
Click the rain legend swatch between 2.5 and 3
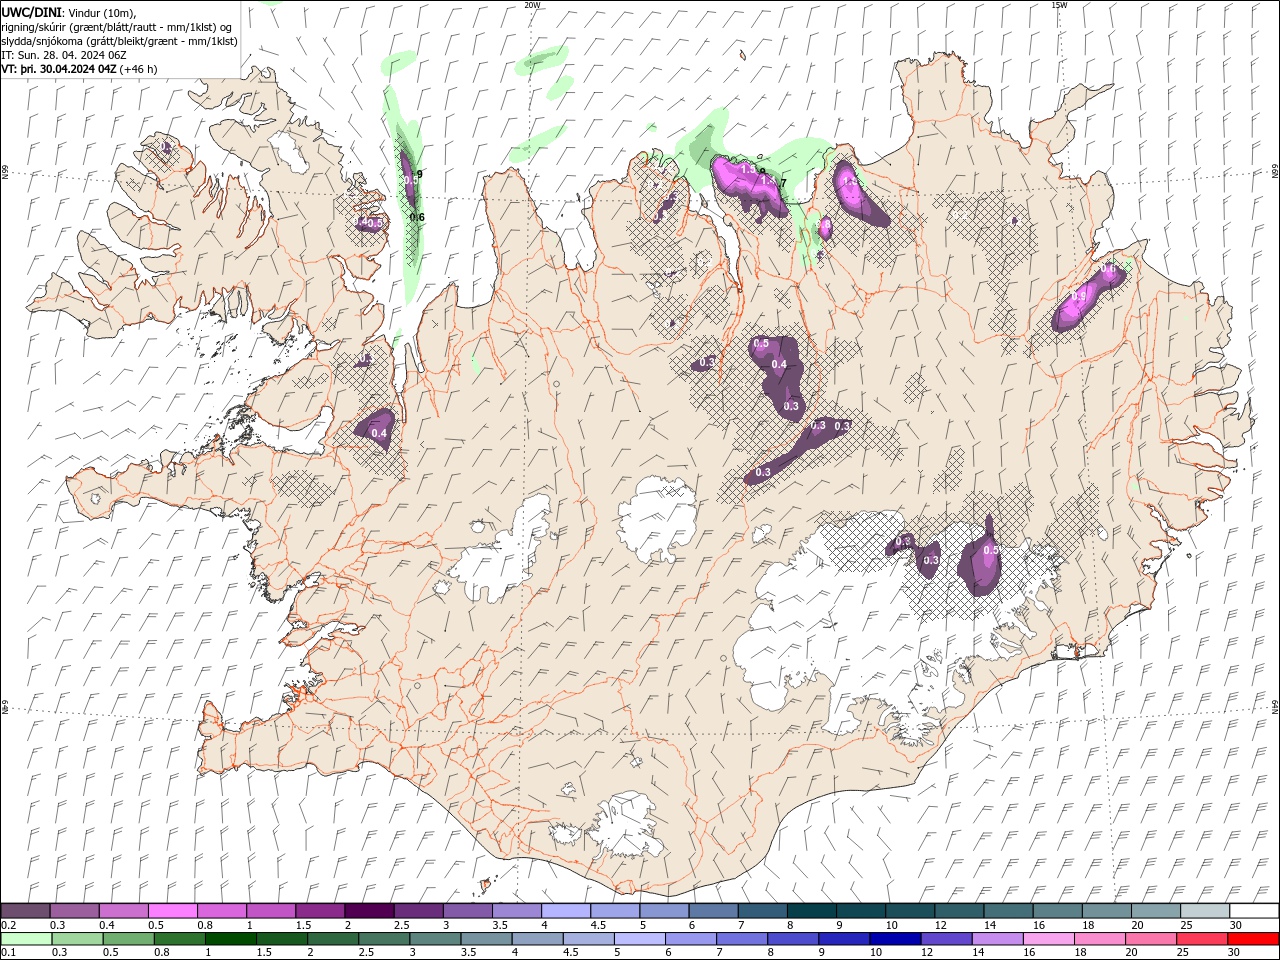(383, 939)
